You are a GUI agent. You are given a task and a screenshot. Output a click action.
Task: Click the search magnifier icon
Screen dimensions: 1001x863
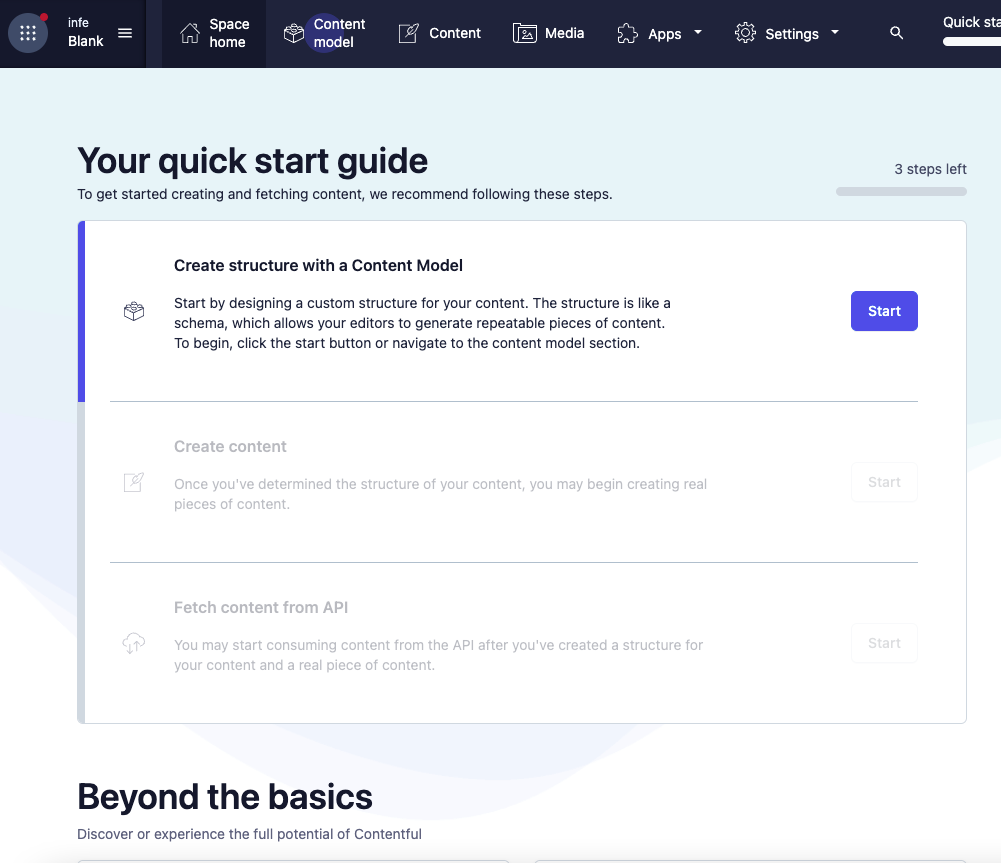(896, 32)
